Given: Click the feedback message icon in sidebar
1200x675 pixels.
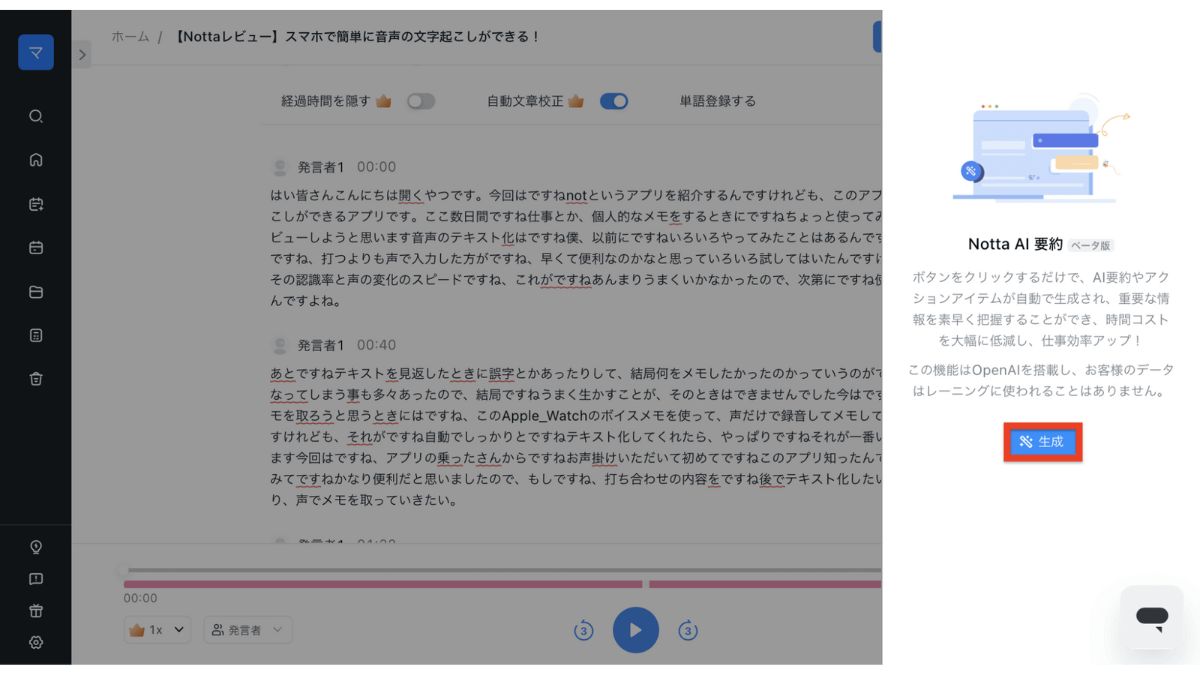Looking at the screenshot, I should click(36, 579).
